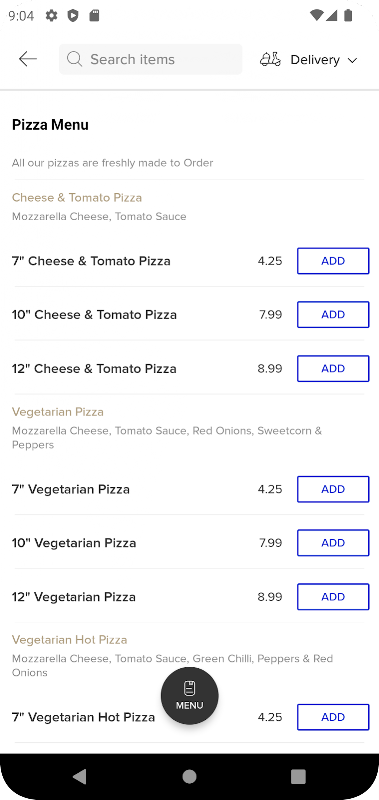Add 12" Vegetarian Pizza to order
This screenshot has width=379, height=800.
coord(333,597)
